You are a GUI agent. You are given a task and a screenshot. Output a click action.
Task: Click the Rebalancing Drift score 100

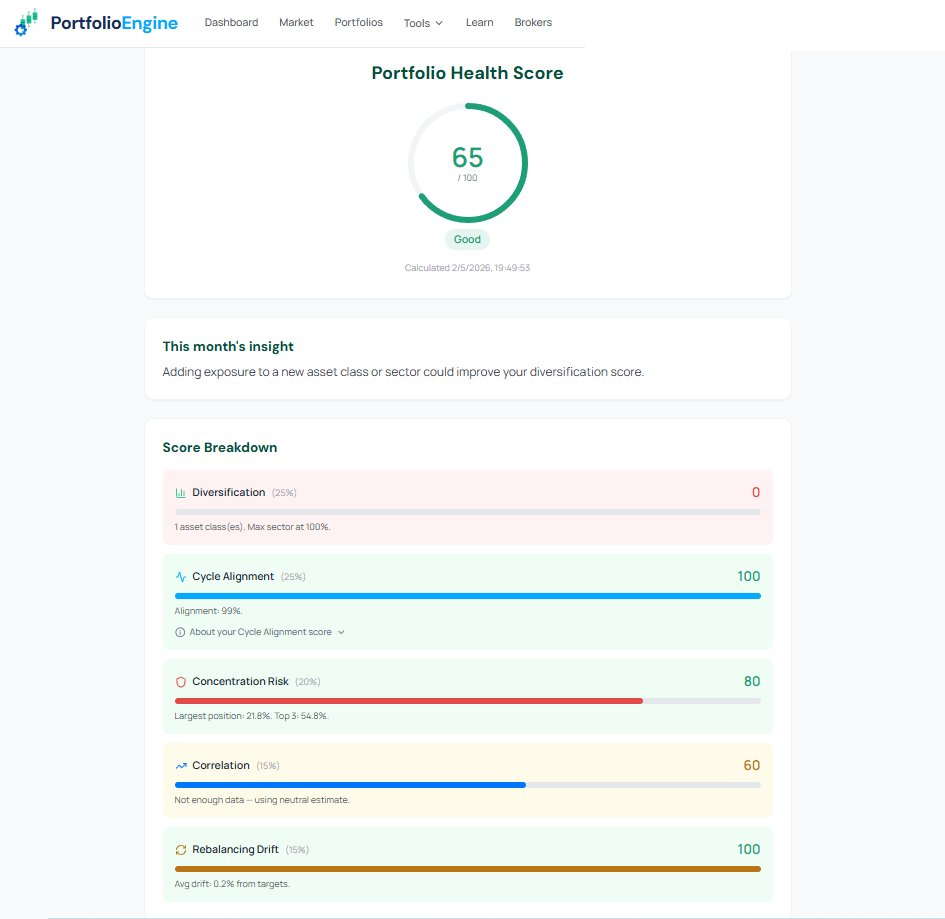(749, 849)
